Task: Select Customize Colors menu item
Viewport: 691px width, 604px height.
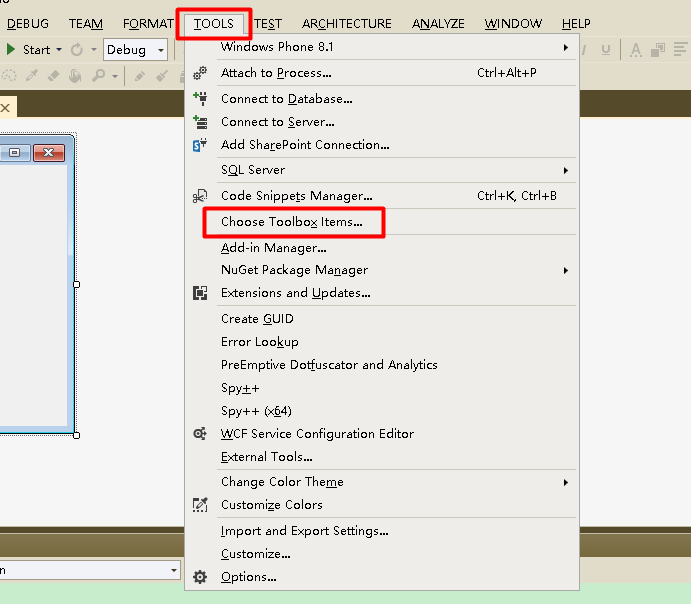Action: pos(382,504)
